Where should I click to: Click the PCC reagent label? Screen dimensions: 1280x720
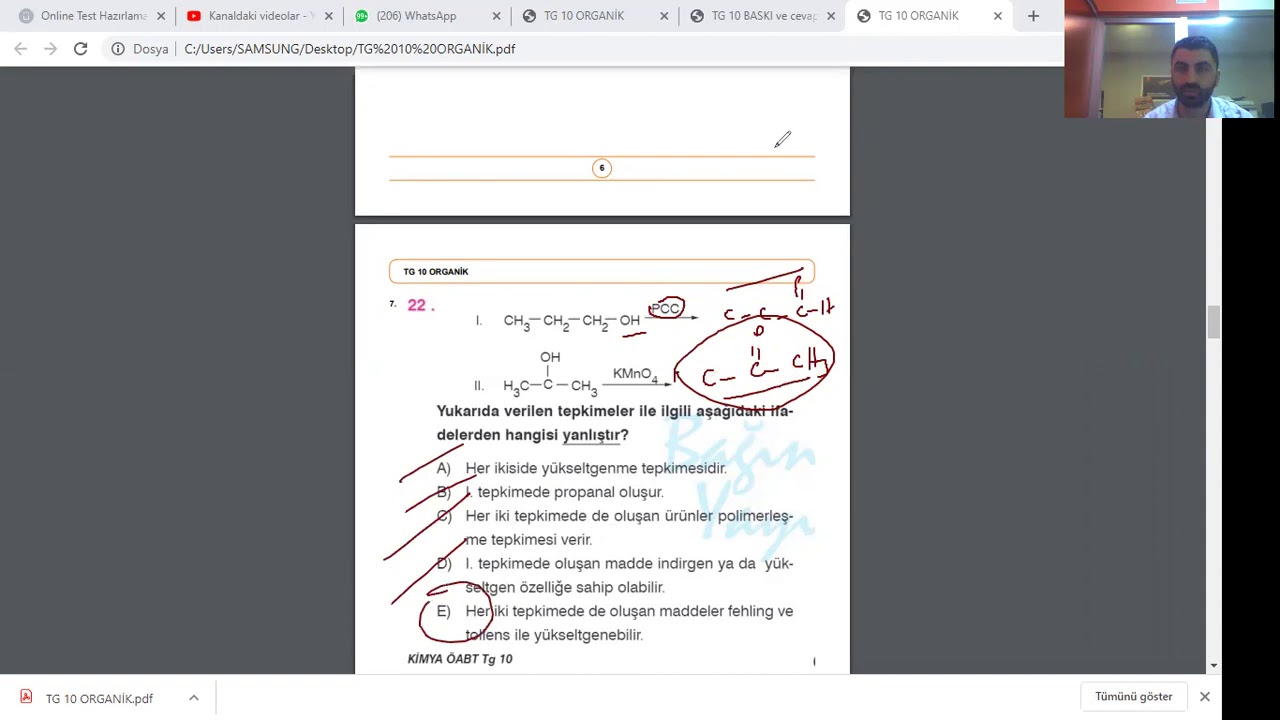click(x=665, y=309)
